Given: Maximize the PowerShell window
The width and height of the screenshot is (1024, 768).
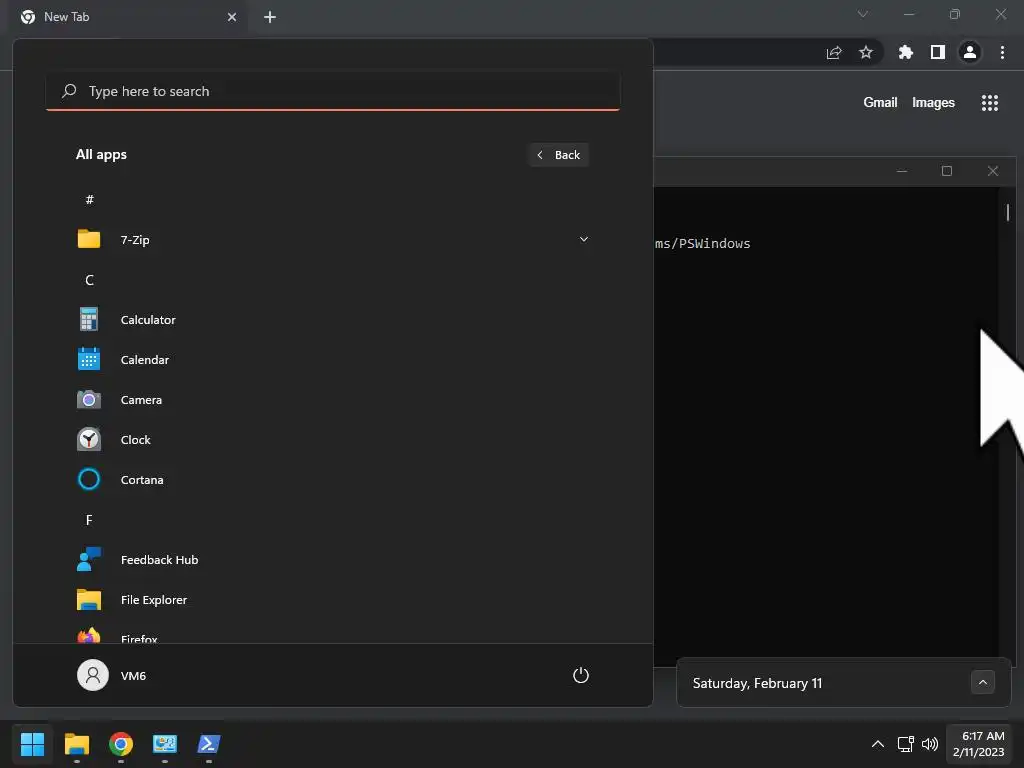Looking at the screenshot, I should pos(947,171).
